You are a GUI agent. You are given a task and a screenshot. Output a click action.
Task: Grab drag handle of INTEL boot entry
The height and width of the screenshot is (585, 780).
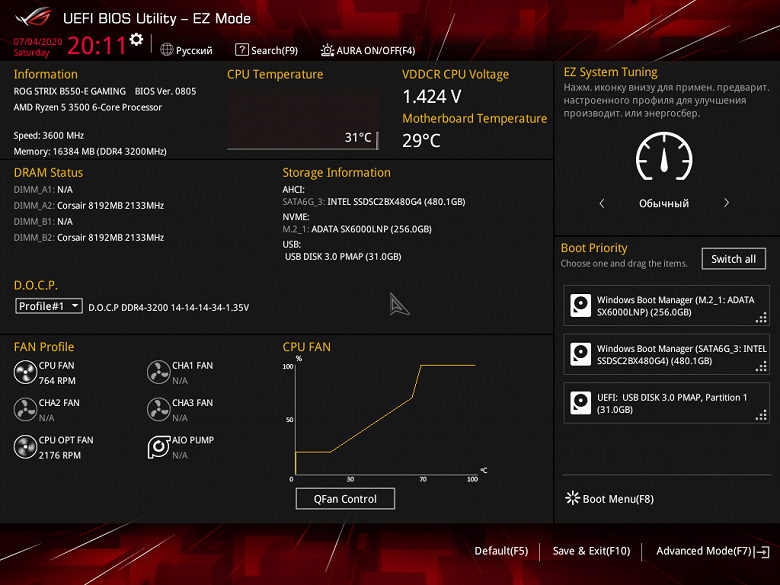[x=762, y=366]
